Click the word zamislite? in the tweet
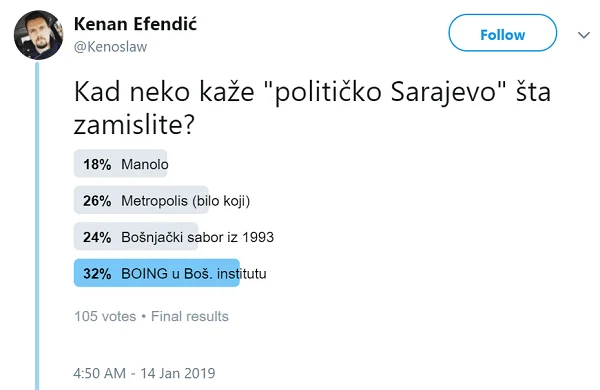 [134, 125]
